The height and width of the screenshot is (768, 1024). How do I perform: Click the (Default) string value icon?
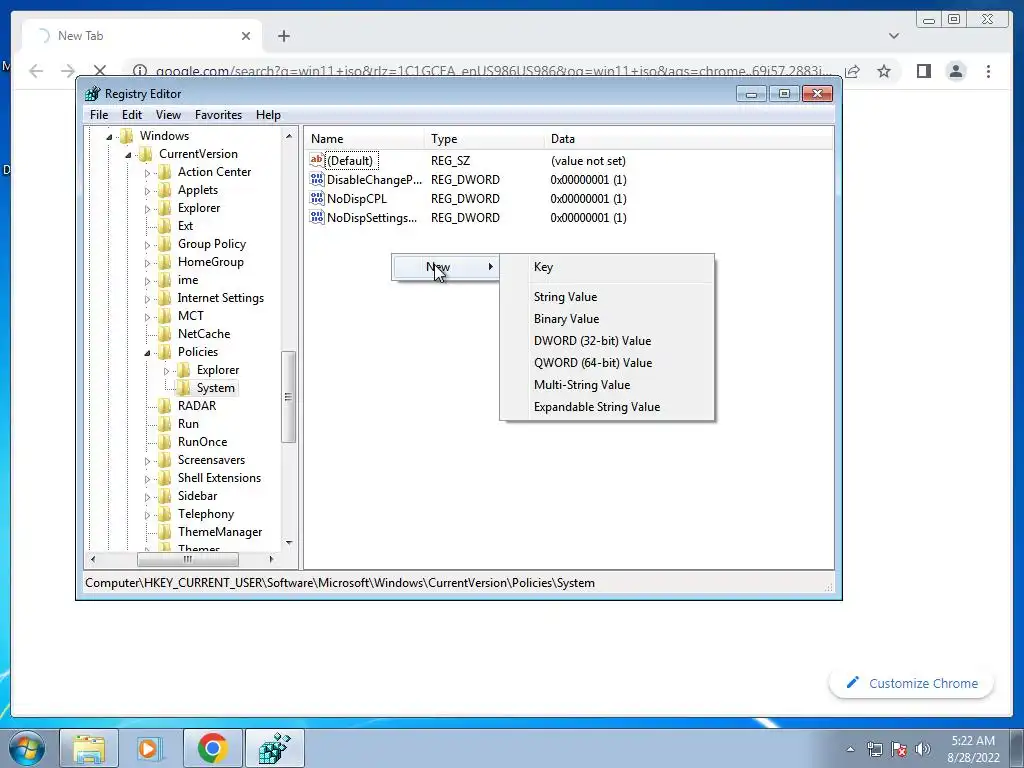[317, 160]
